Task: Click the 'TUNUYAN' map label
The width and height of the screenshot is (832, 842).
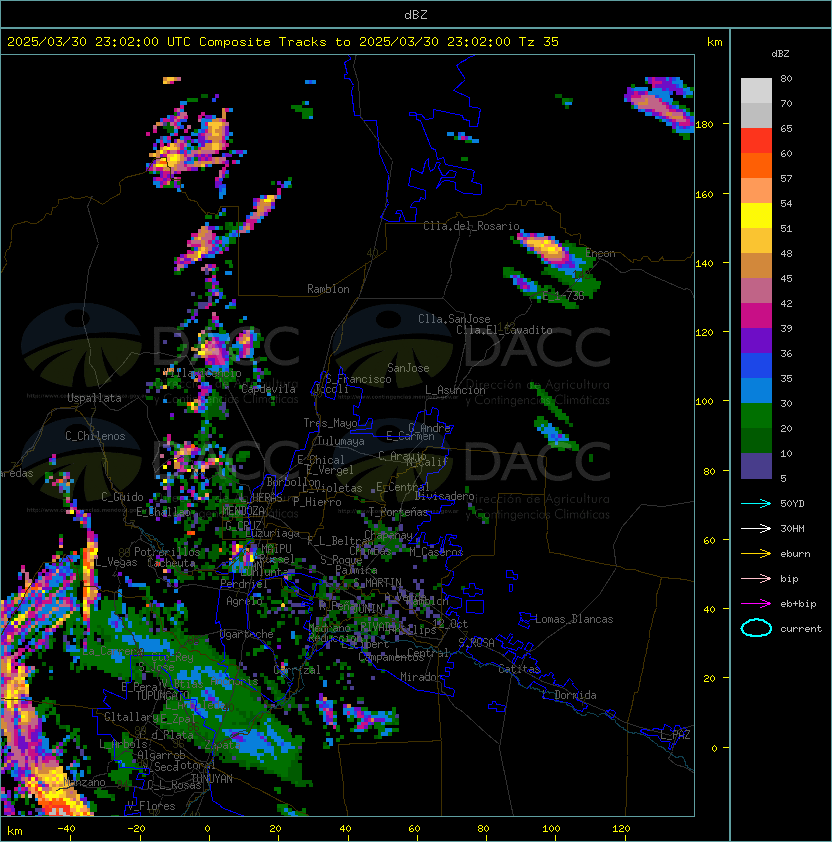Action: (212, 779)
